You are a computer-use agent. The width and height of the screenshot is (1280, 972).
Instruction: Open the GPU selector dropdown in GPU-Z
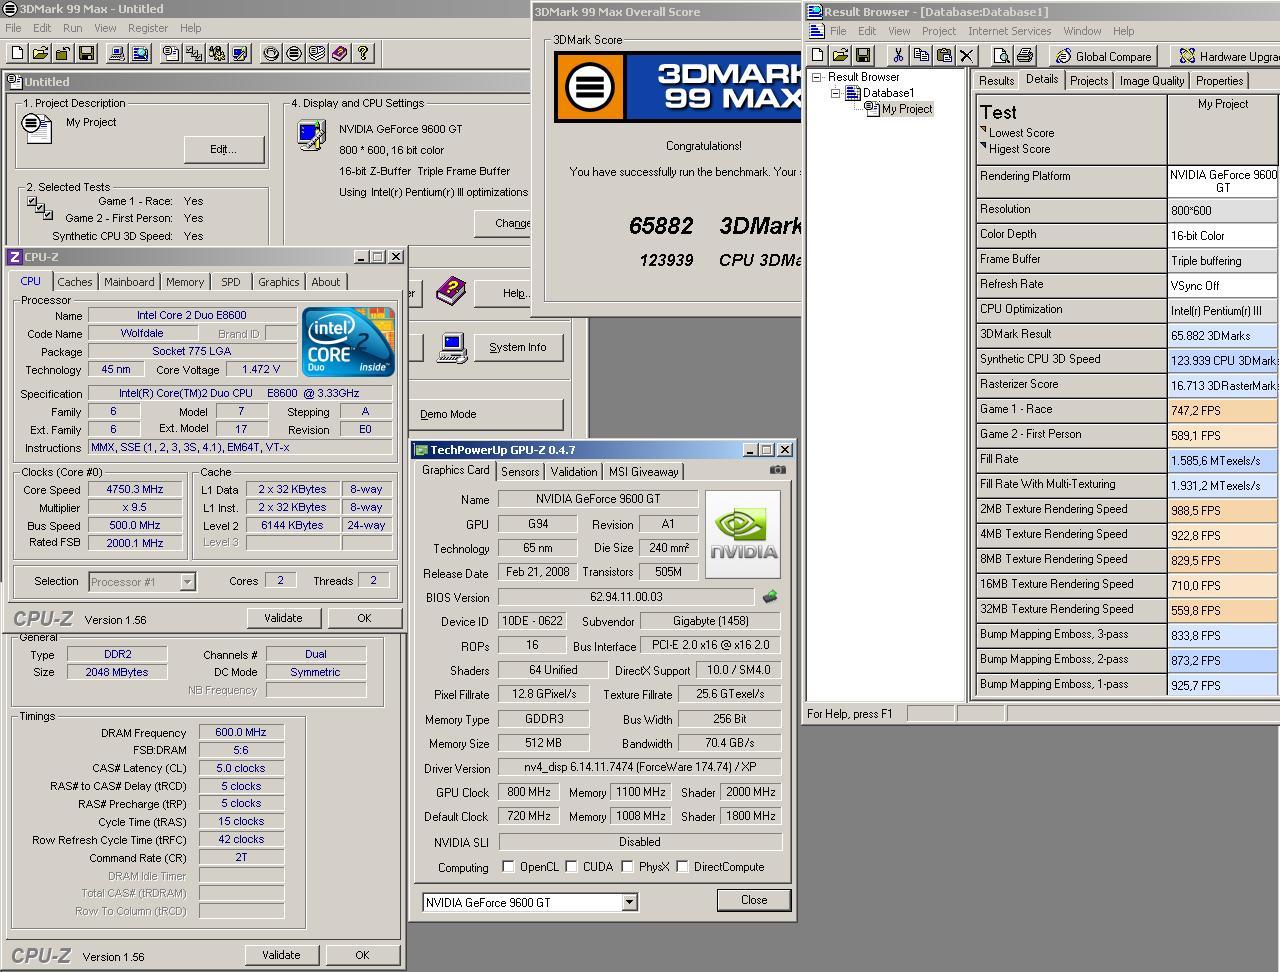point(629,902)
